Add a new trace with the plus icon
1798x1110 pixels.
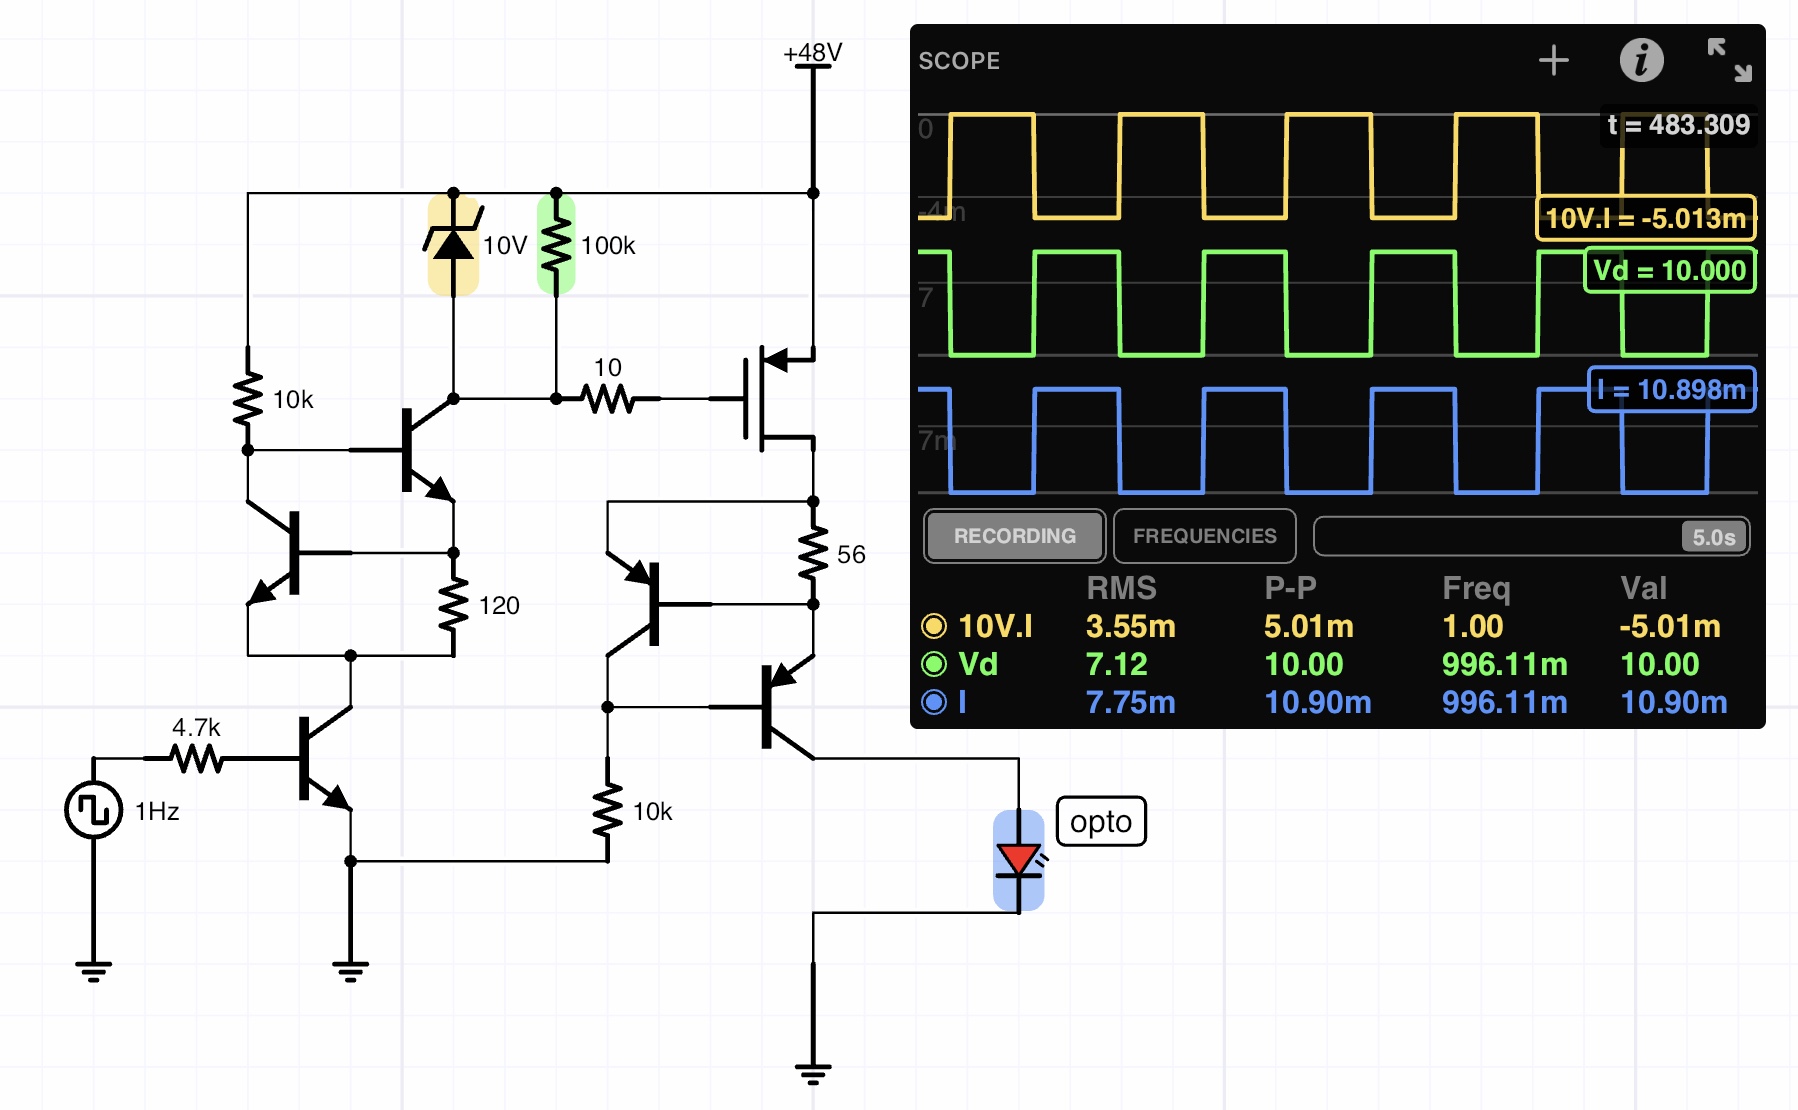[x=1553, y=61]
